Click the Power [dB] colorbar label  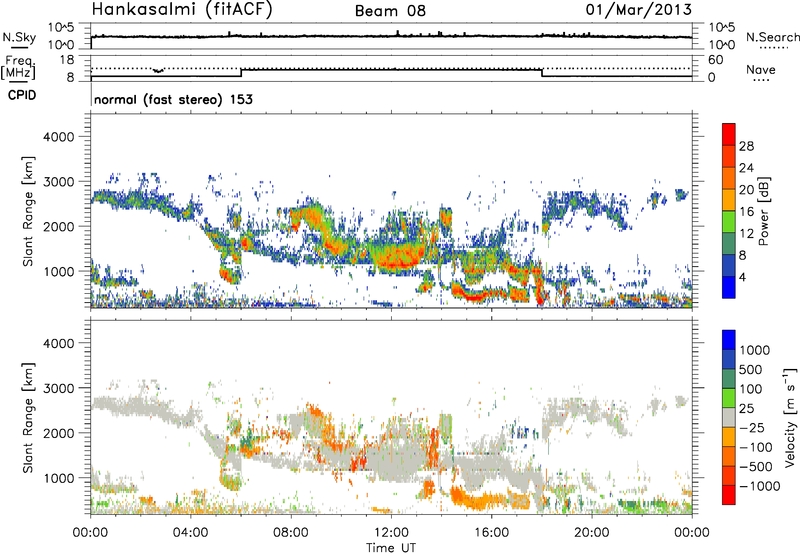pos(763,211)
